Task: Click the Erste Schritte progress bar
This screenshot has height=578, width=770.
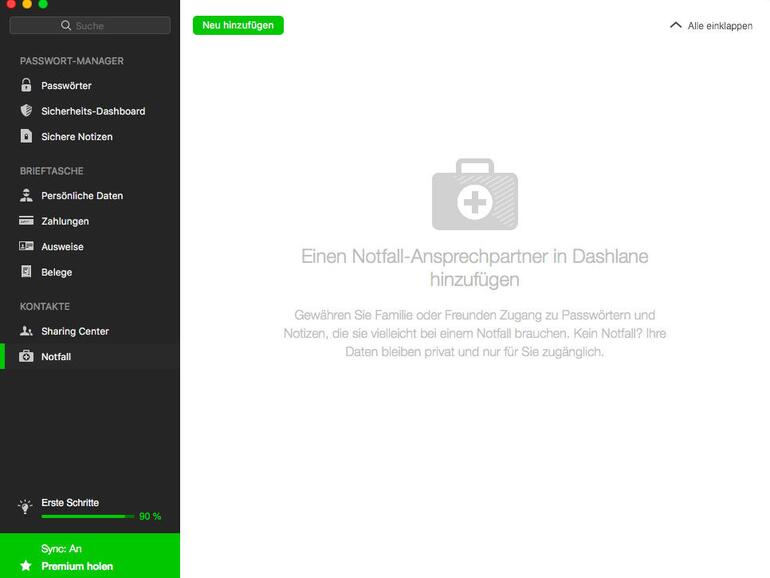Action: (x=88, y=516)
